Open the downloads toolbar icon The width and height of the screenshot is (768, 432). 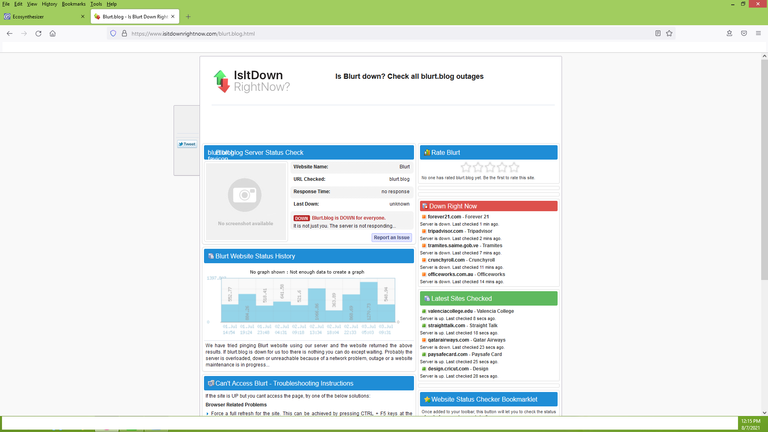pos(729,33)
